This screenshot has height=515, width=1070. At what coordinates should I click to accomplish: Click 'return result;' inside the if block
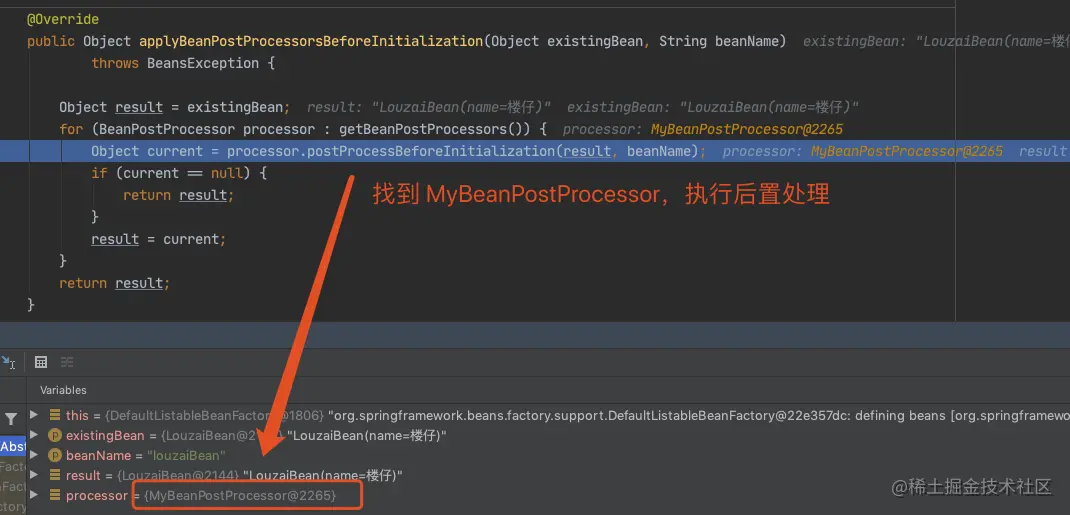click(x=179, y=195)
